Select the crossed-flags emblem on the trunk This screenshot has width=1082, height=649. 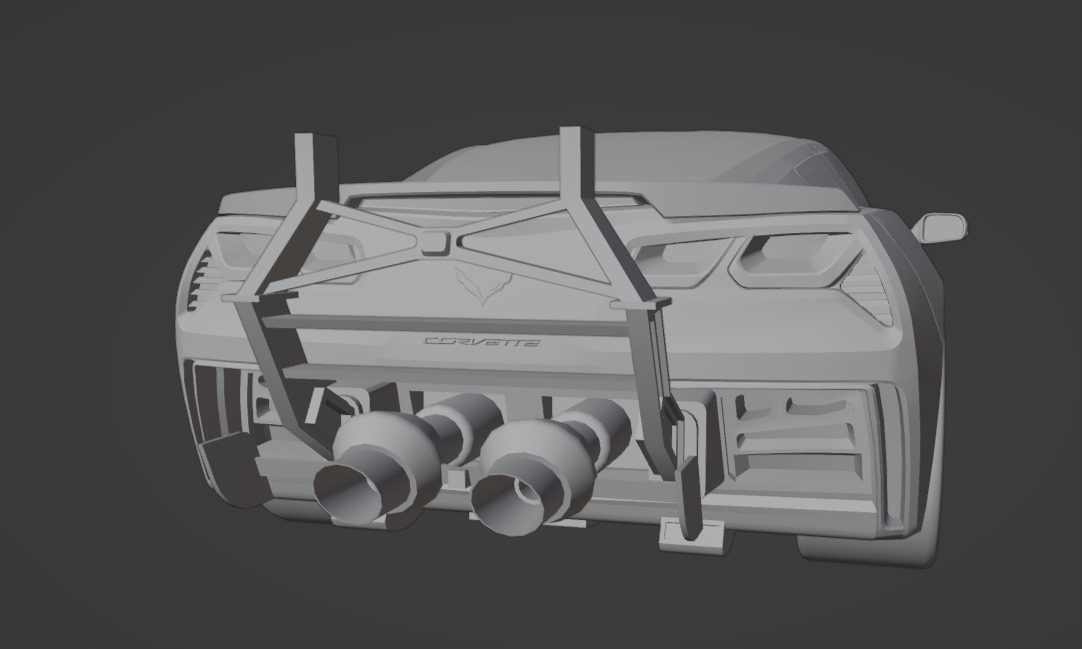coord(483,285)
